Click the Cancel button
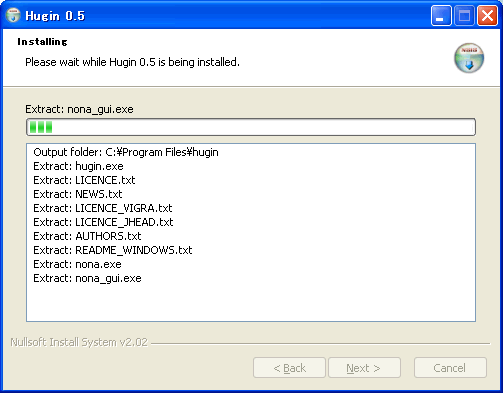The width and height of the screenshot is (503, 393). click(450, 368)
